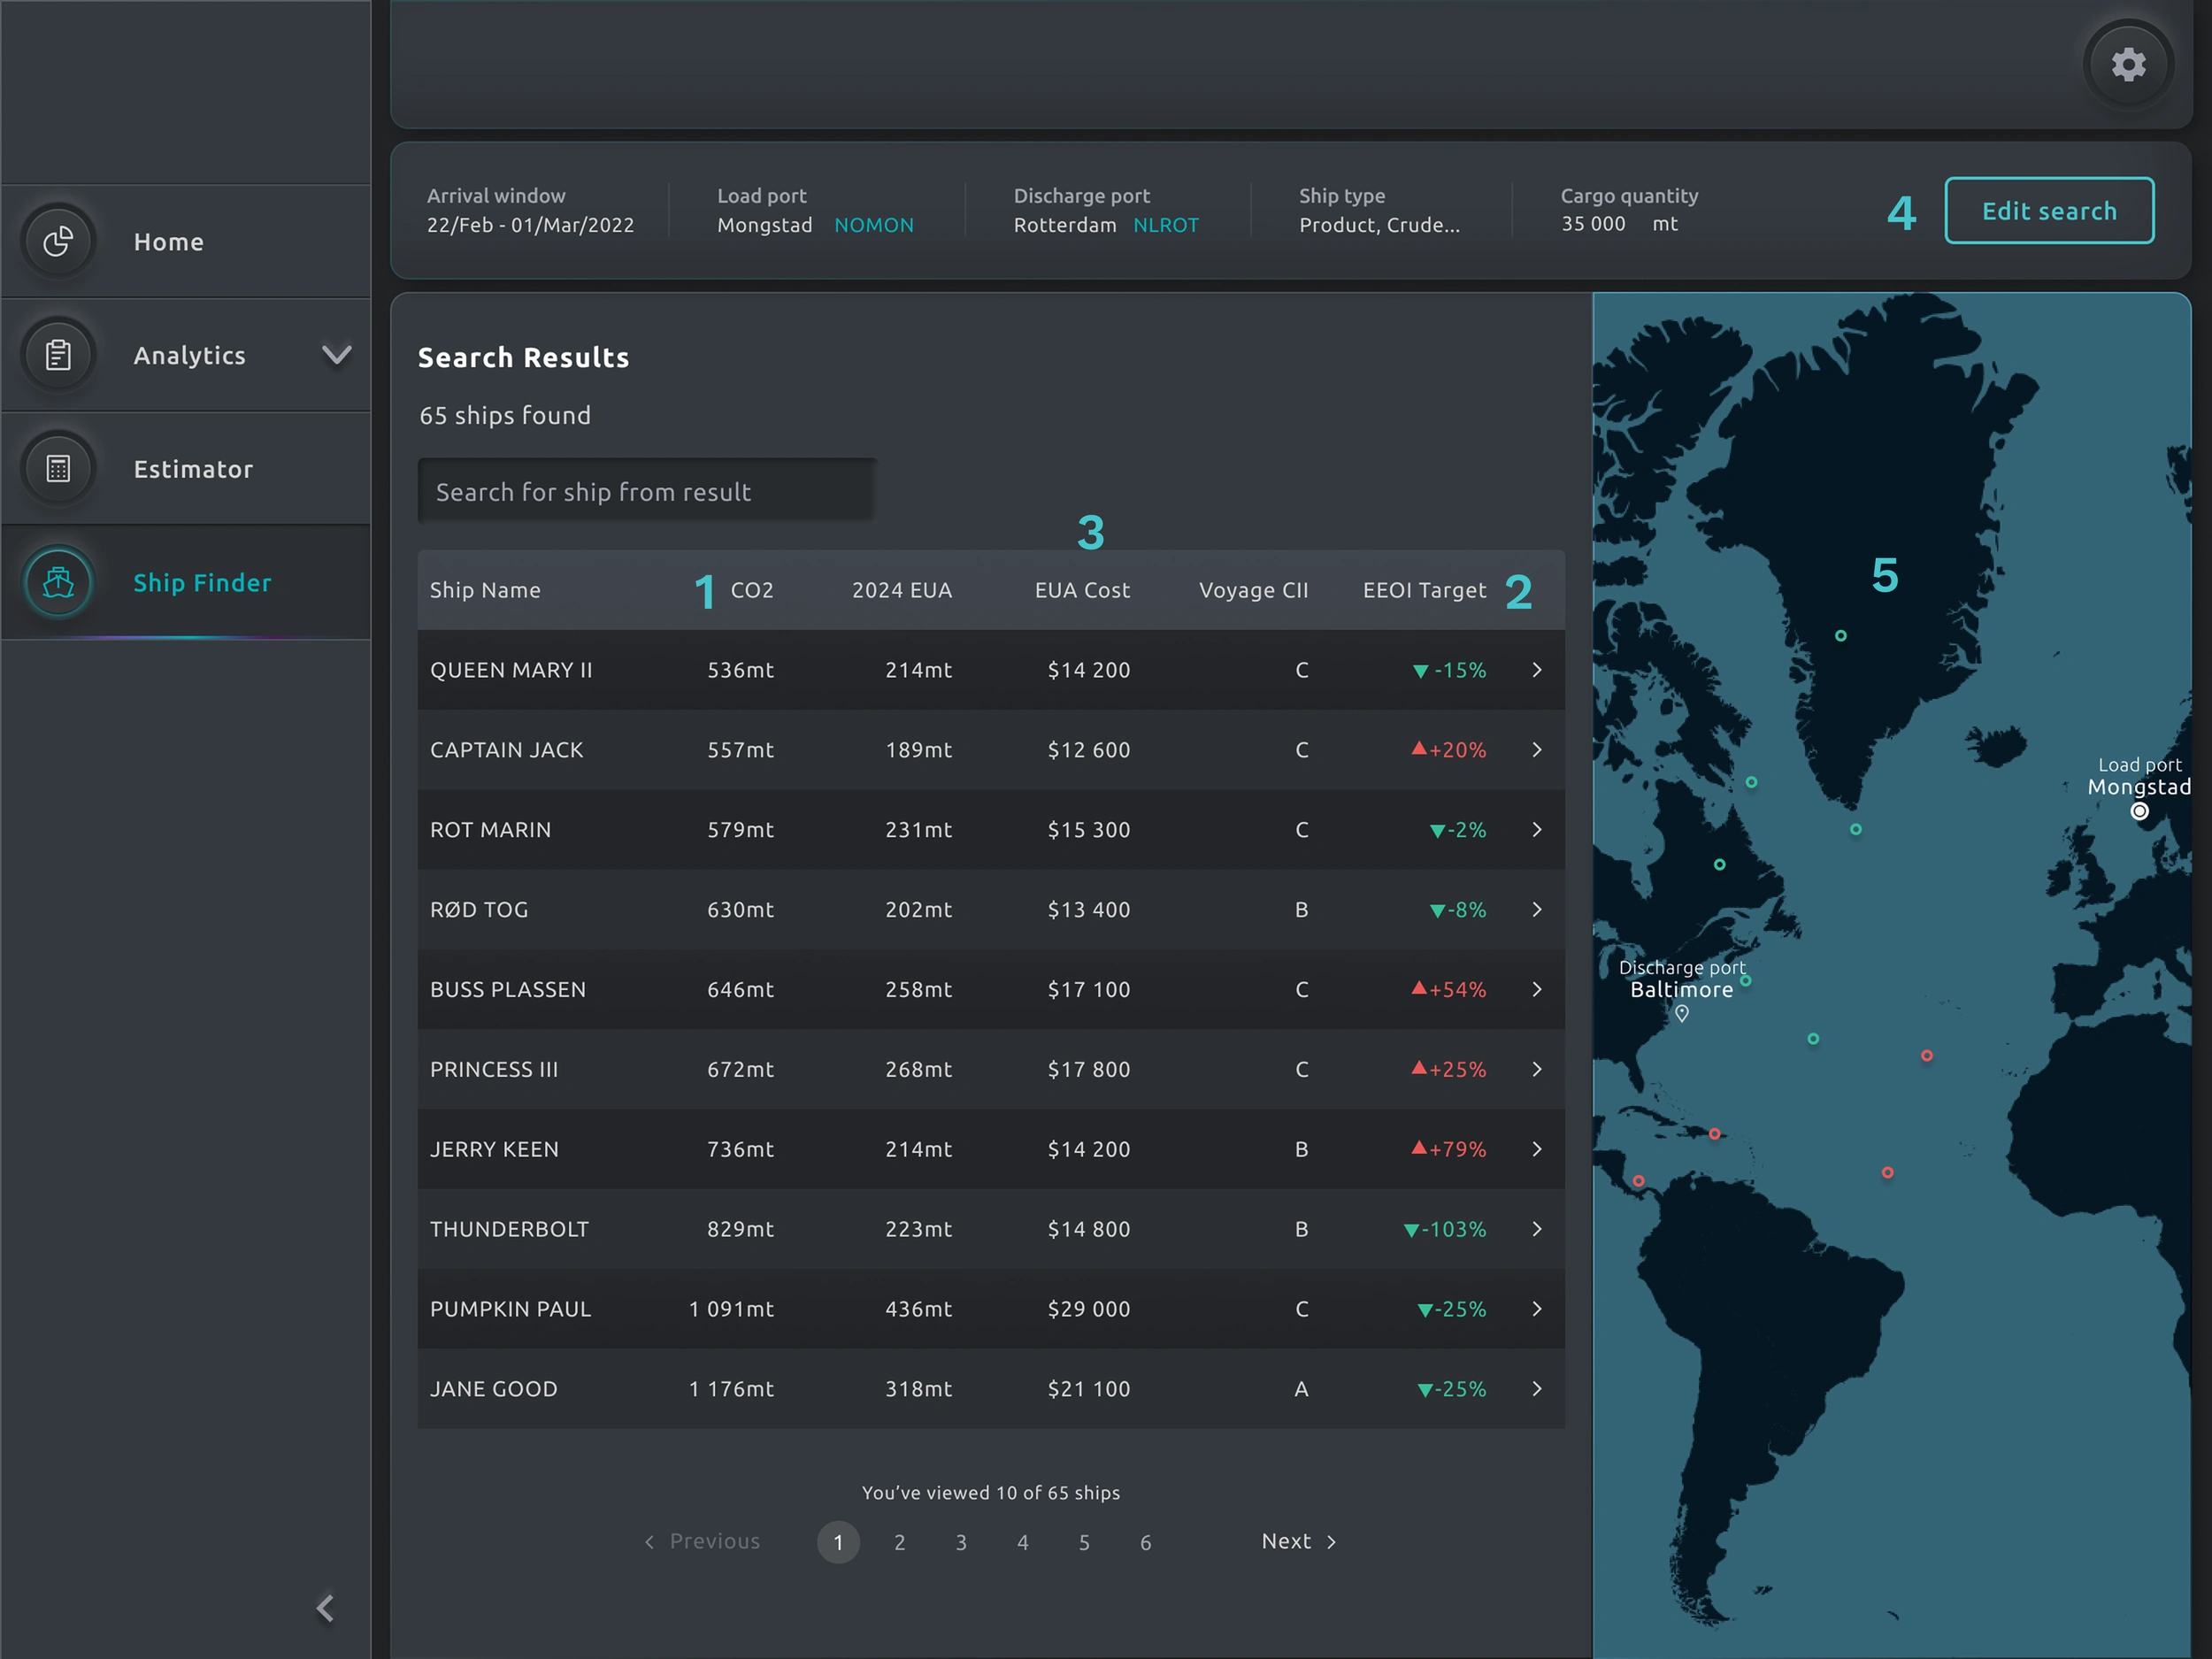This screenshot has height=1659, width=2212.
Task: Click the Baltimore discharge port pin
Action: [x=1682, y=1013]
